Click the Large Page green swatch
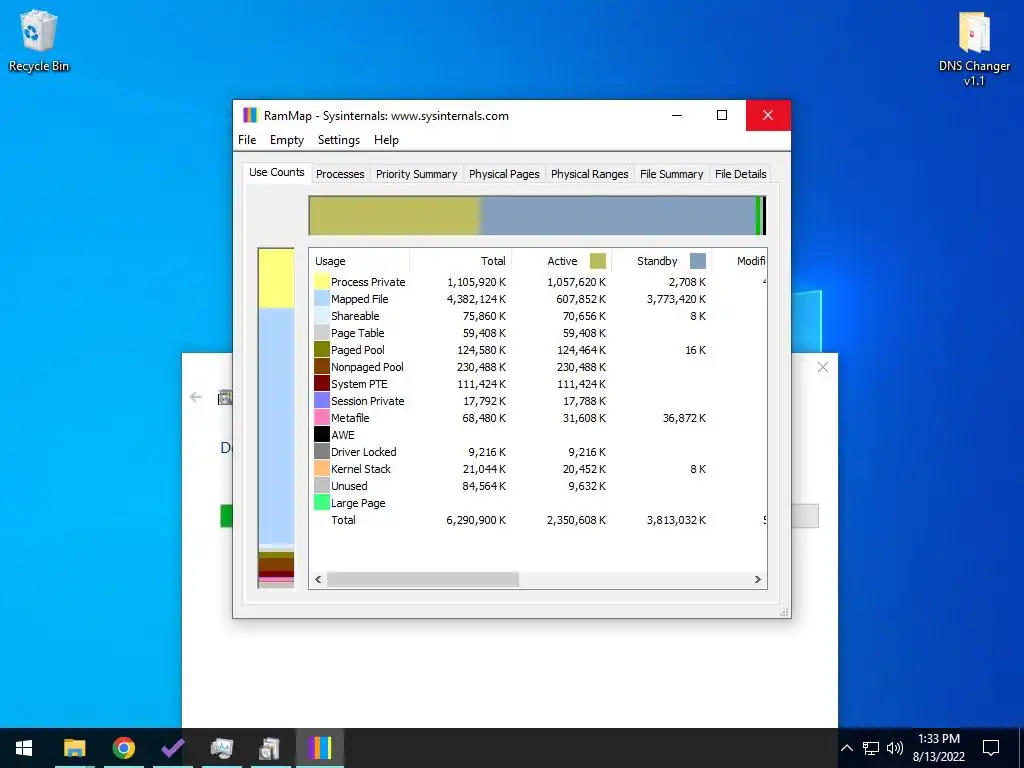This screenshot has height=768, width=1024. point(322,503)
